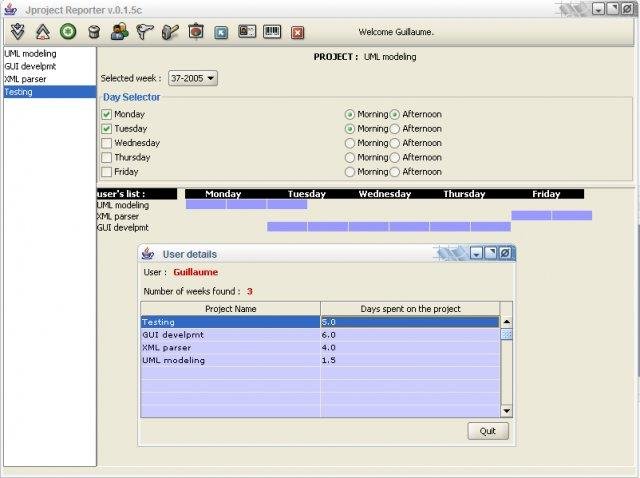Click the ID card toolbar icon
The image size is (640, 478).
click(x=247, y=31)
